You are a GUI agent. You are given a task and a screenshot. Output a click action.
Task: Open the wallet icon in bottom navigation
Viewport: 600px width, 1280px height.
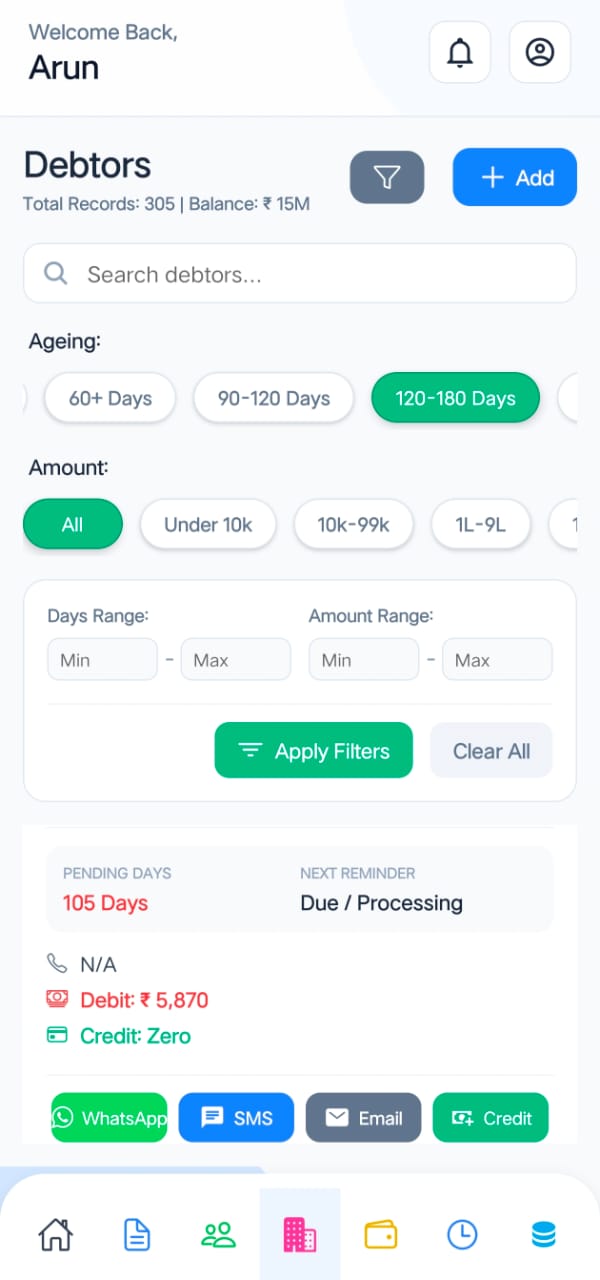click(381, 1235)
